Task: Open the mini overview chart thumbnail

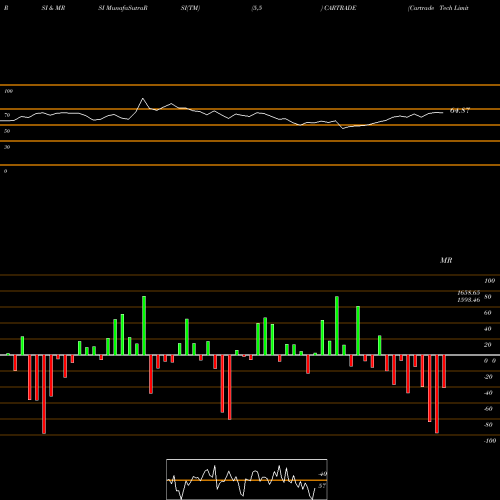Action: point(247,479)
